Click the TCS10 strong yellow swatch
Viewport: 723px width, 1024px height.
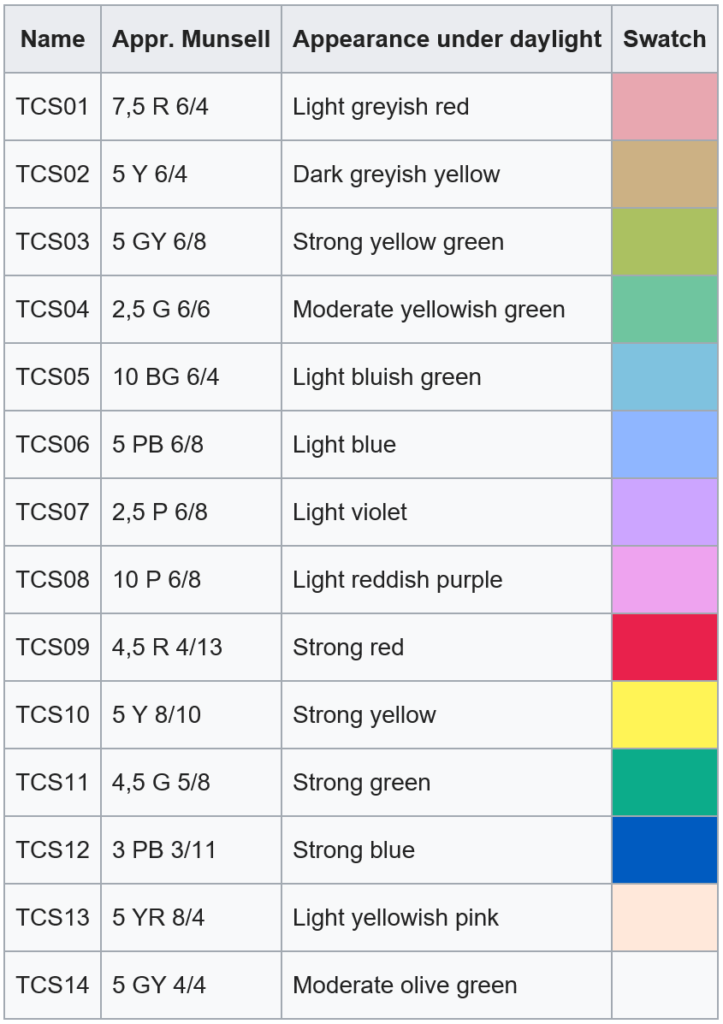click(x=665, y=714)
